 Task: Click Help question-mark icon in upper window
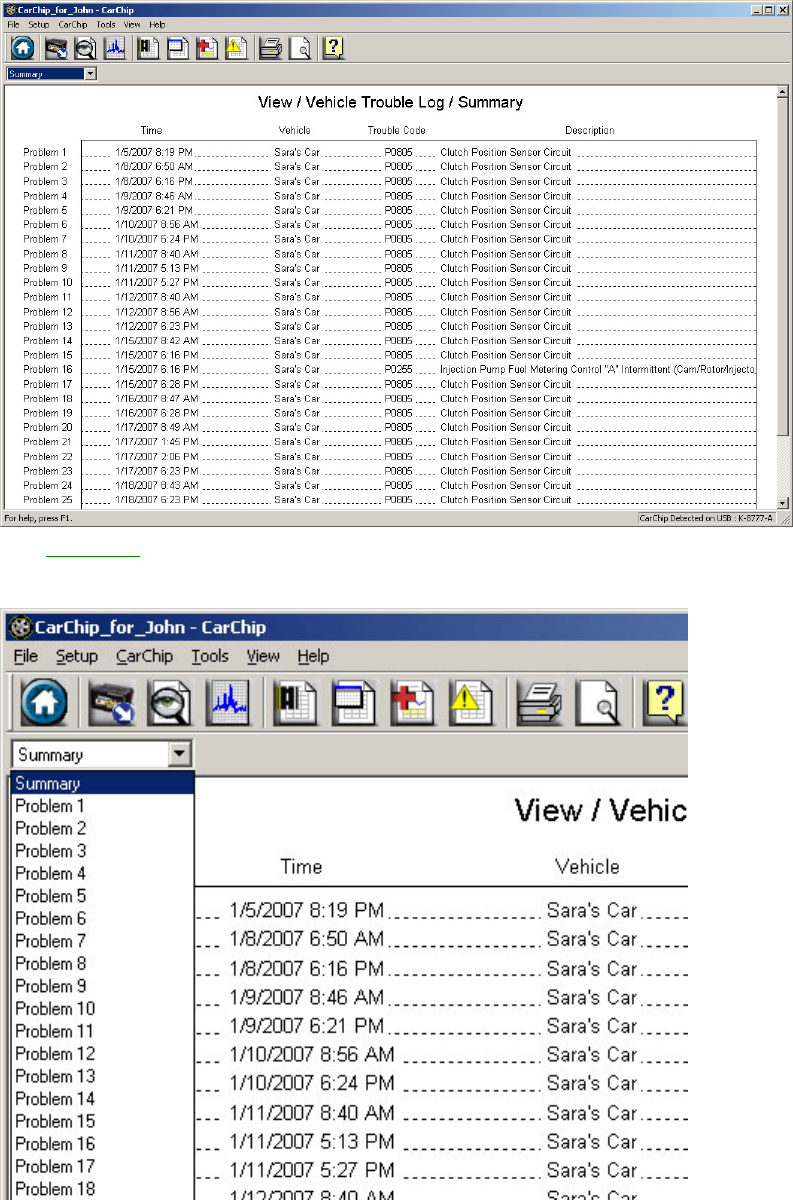[x=333, y=47]
